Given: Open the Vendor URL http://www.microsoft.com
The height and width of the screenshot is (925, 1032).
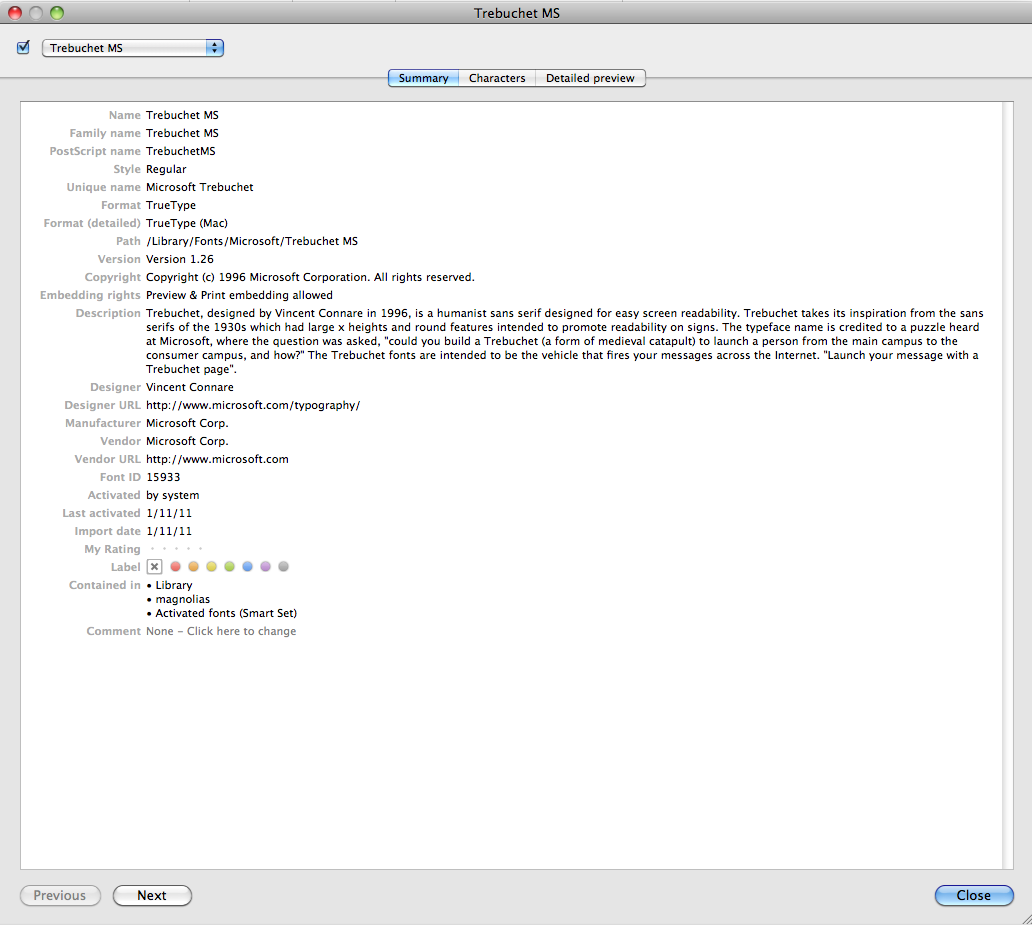Looking at the screenshot, I should tap(217, 460).
